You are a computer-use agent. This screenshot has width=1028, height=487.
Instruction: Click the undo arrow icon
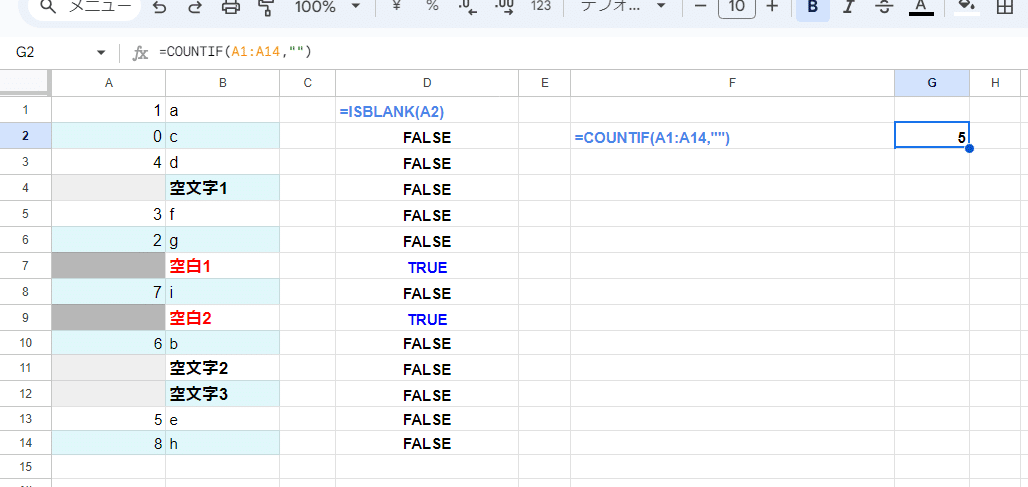tap(158, 7)
